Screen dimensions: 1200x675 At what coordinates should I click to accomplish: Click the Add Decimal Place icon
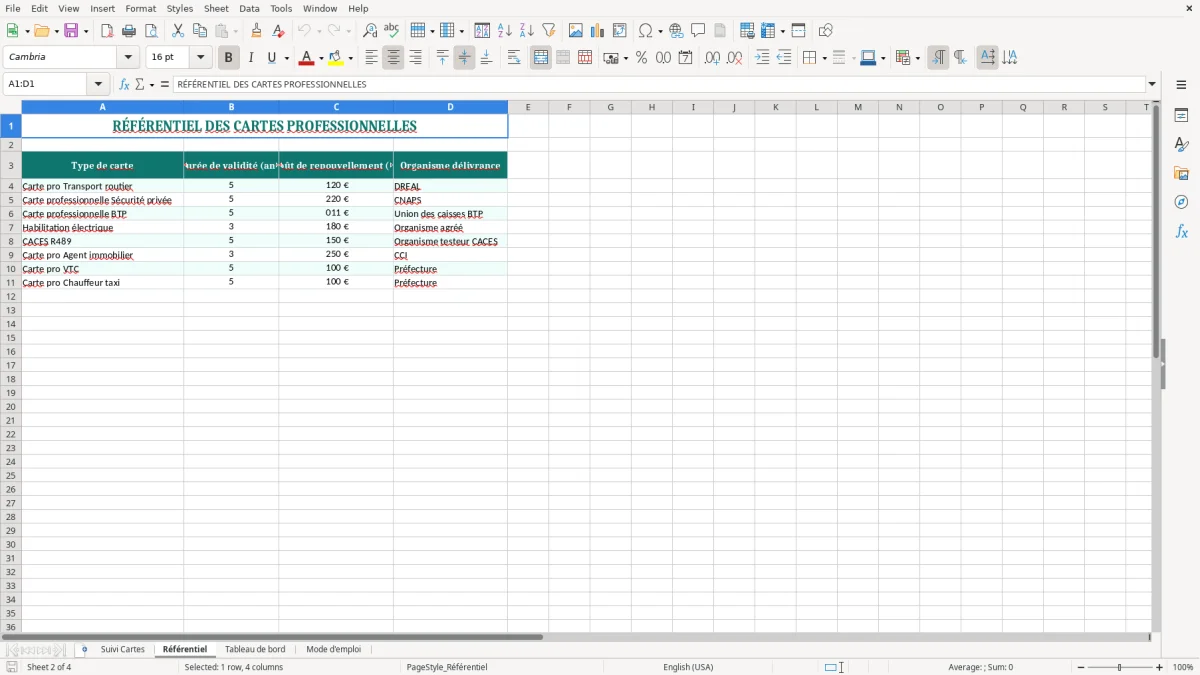coord(712,58)
